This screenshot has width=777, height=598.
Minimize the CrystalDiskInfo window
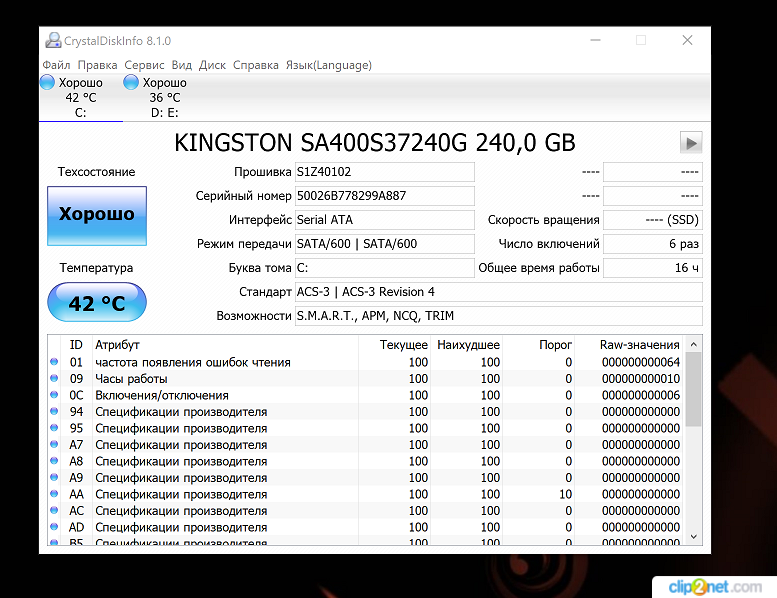[x=595, y=40]
